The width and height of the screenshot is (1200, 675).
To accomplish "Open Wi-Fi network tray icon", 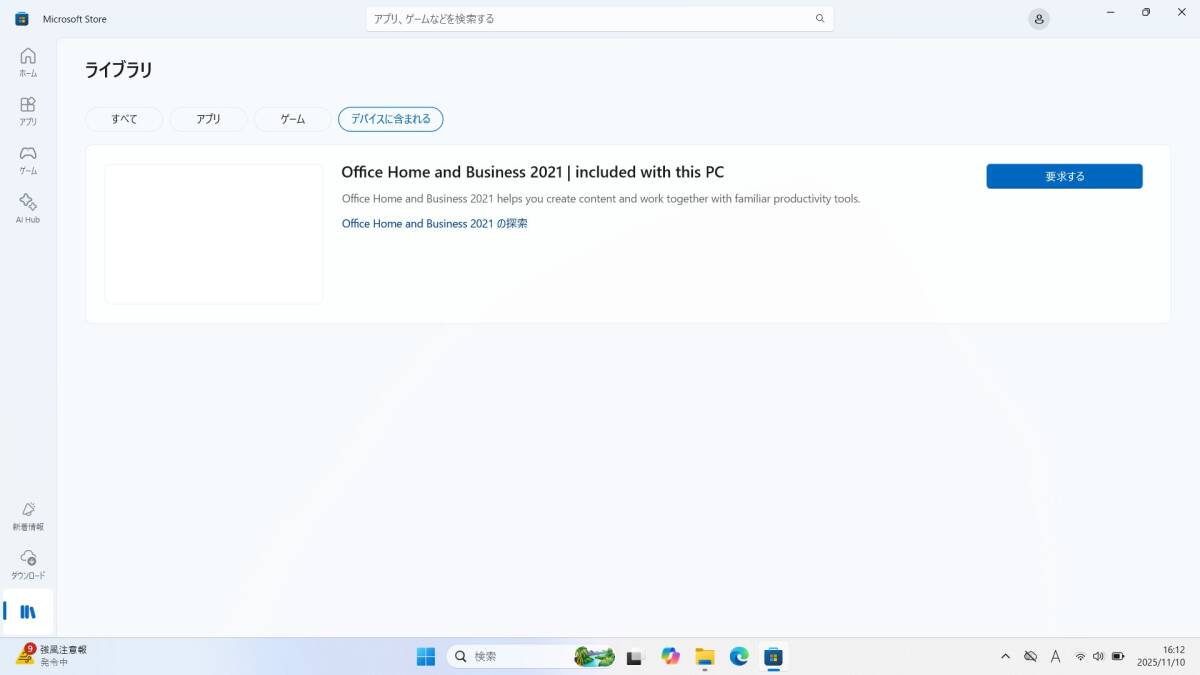I will tap(1080, 657).
